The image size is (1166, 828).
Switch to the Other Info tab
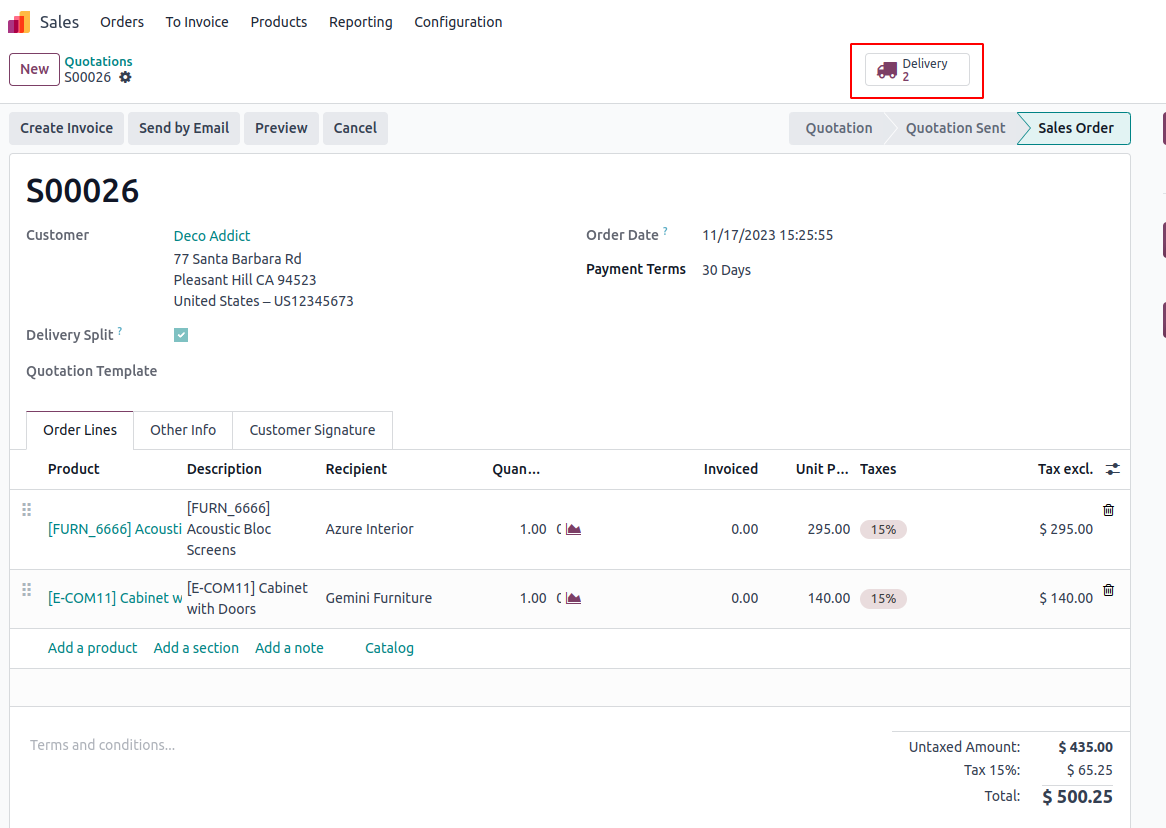click(183, 430)
